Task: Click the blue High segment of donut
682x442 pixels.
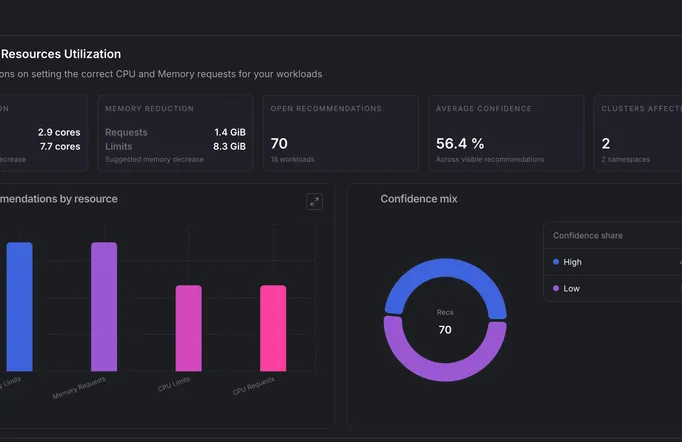Action: (445, 268)
